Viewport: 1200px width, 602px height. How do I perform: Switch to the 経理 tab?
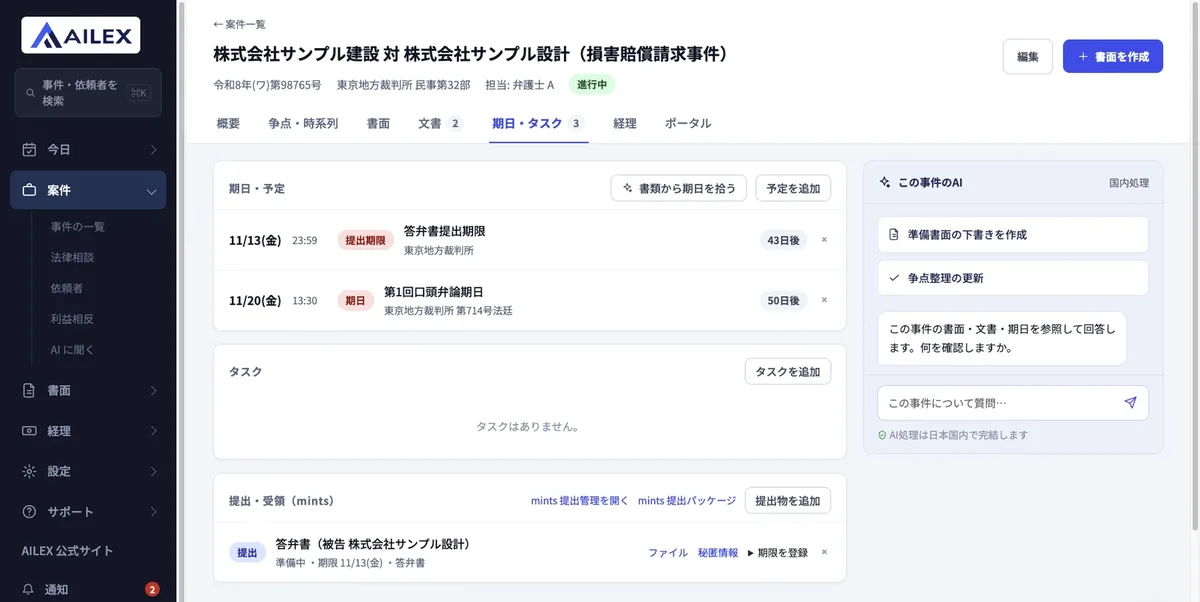[625, 124]
